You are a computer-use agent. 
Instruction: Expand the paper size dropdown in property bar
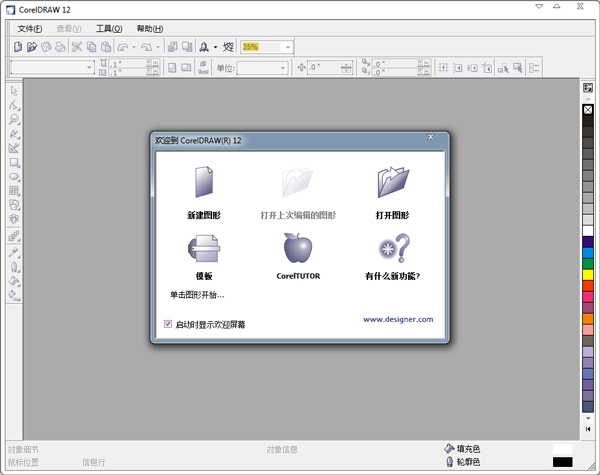pos(90,68)
